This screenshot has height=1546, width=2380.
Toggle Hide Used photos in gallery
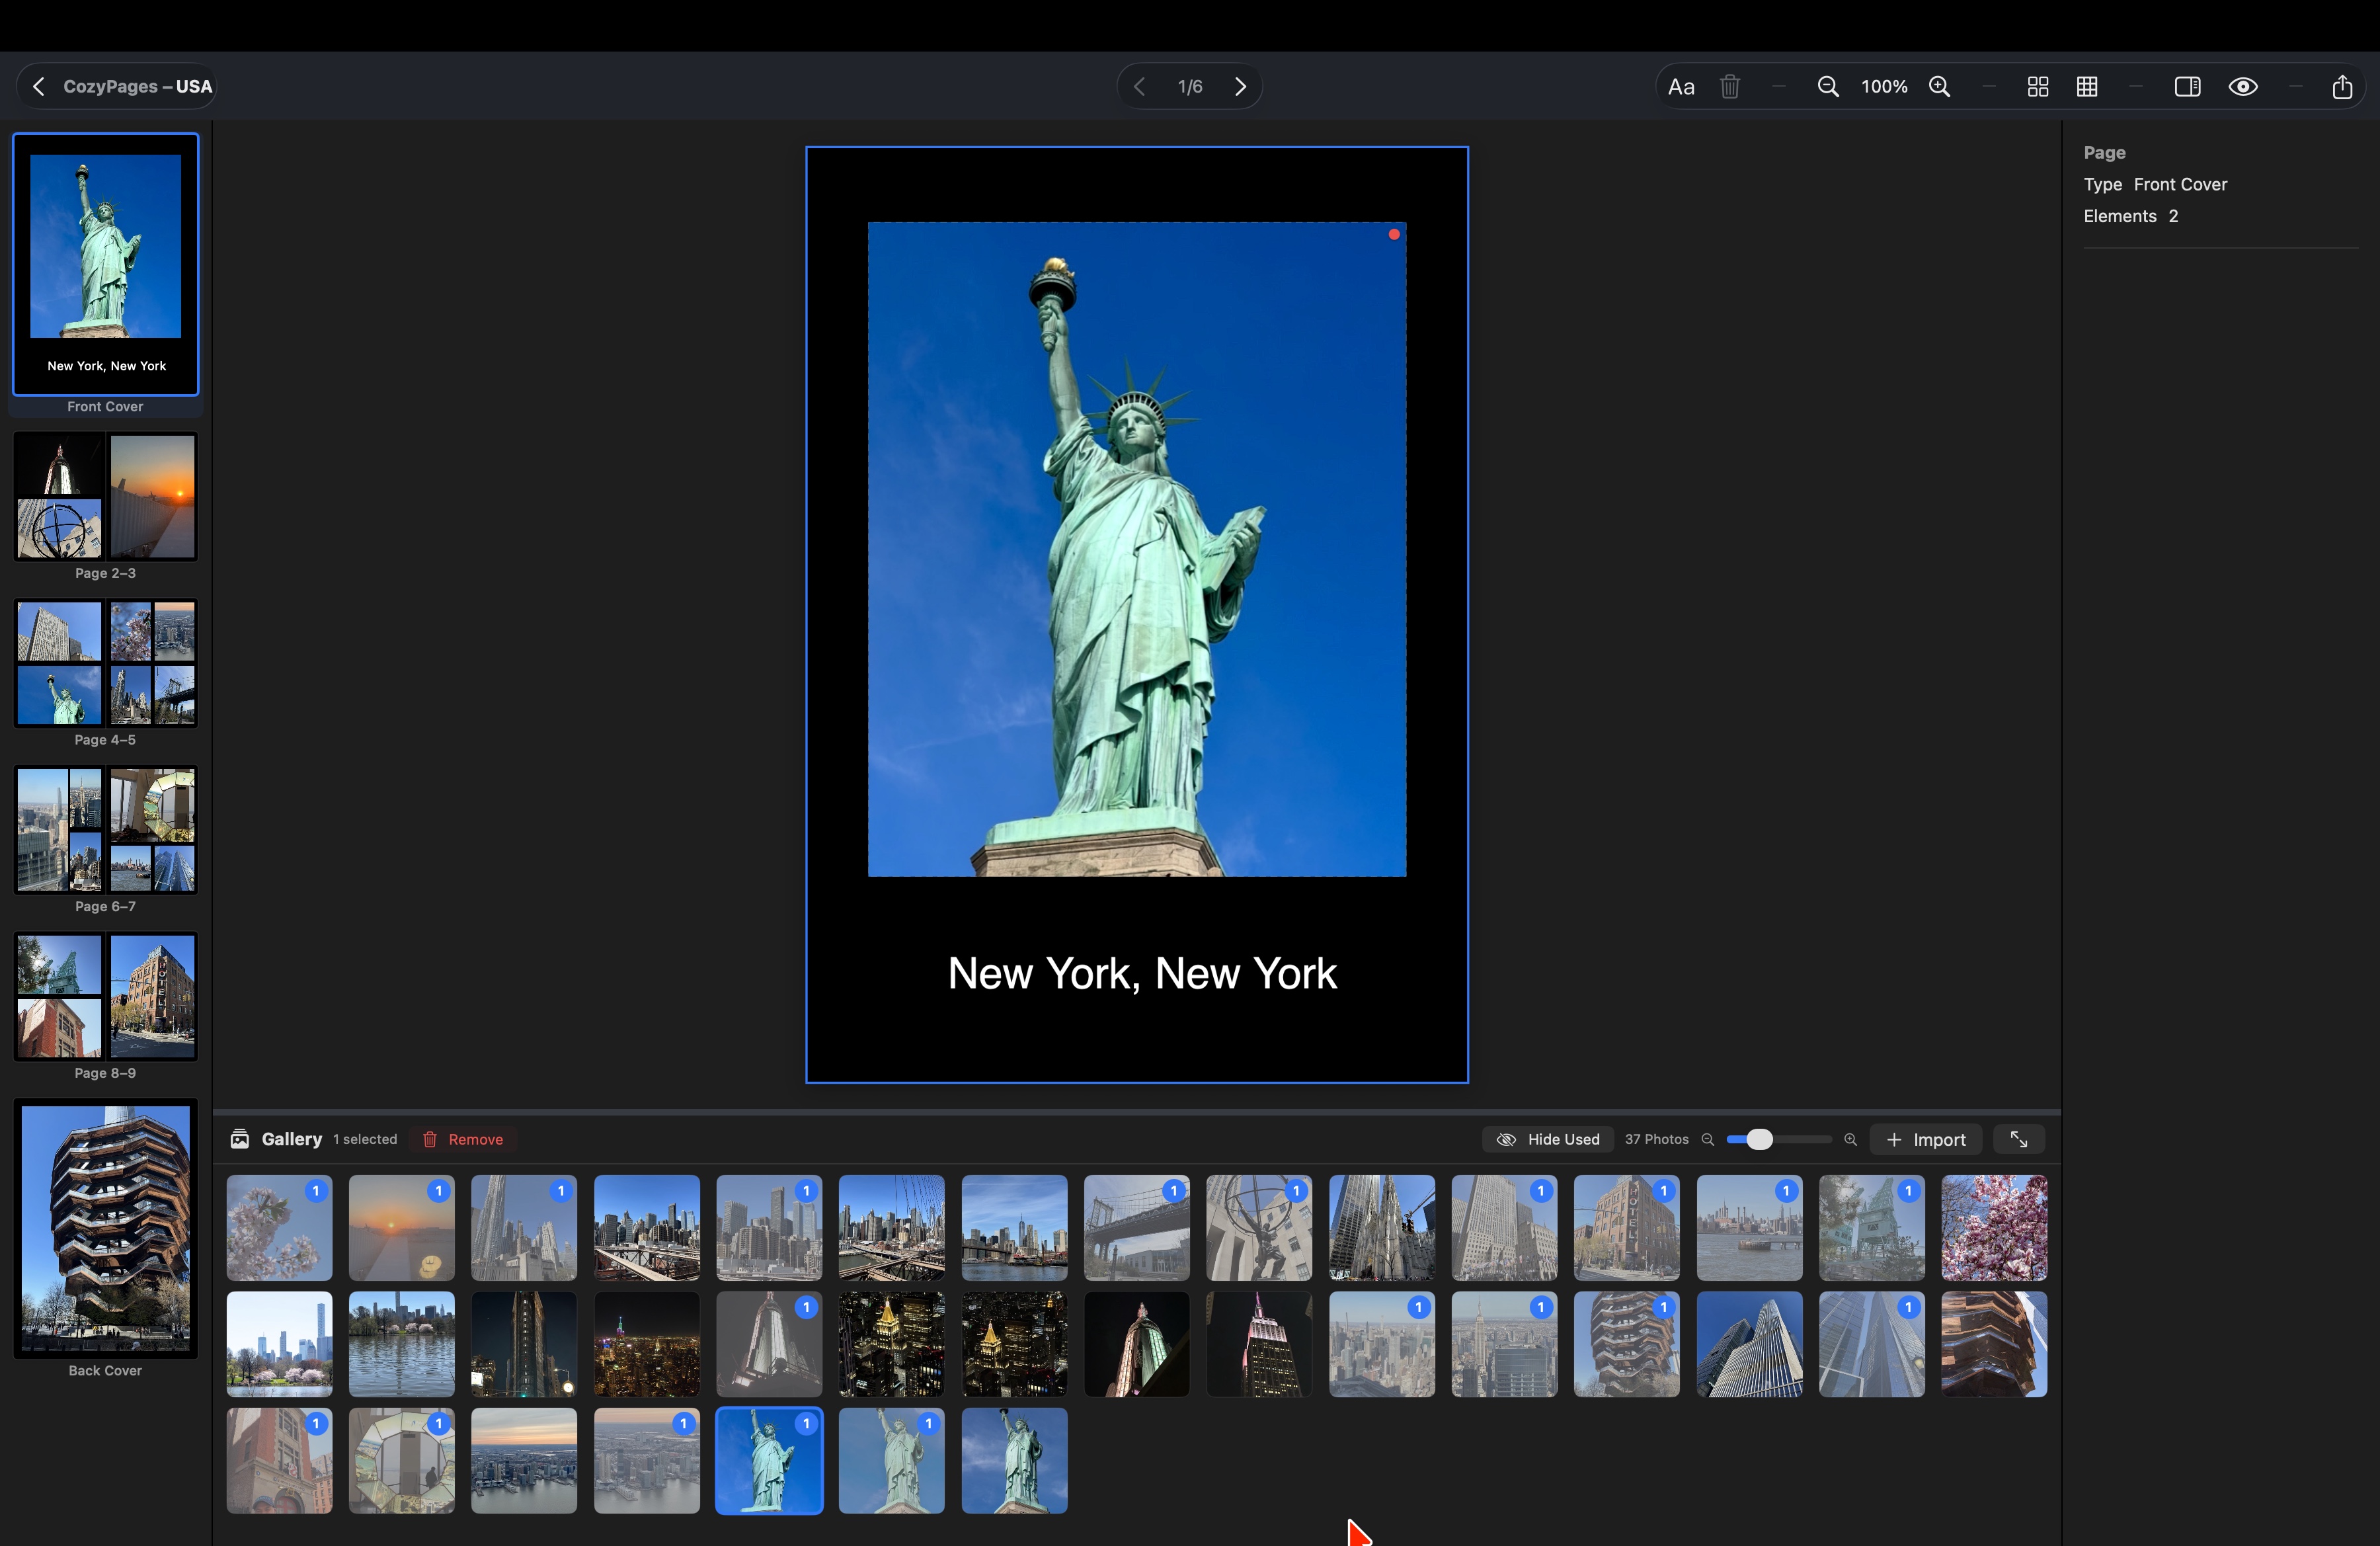click(1547, 1139)
